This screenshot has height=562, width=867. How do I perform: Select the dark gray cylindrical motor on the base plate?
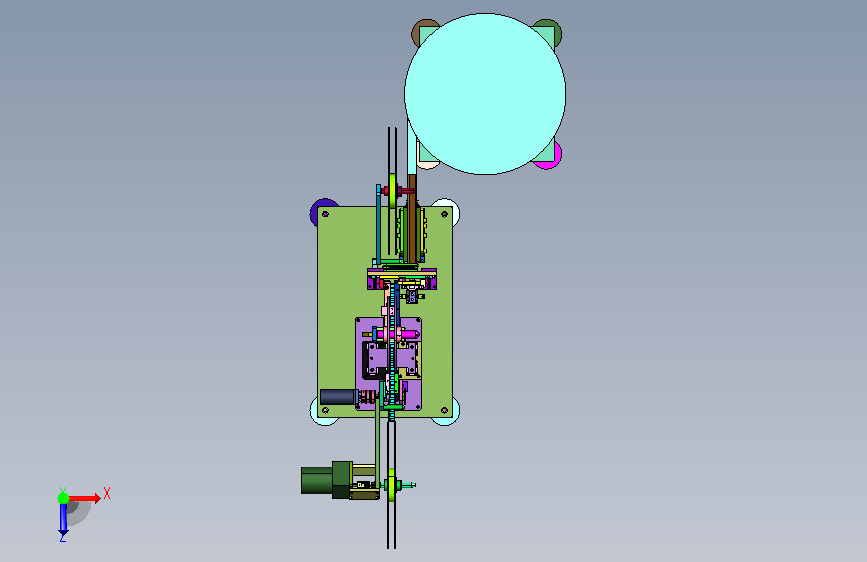[338, 397]
